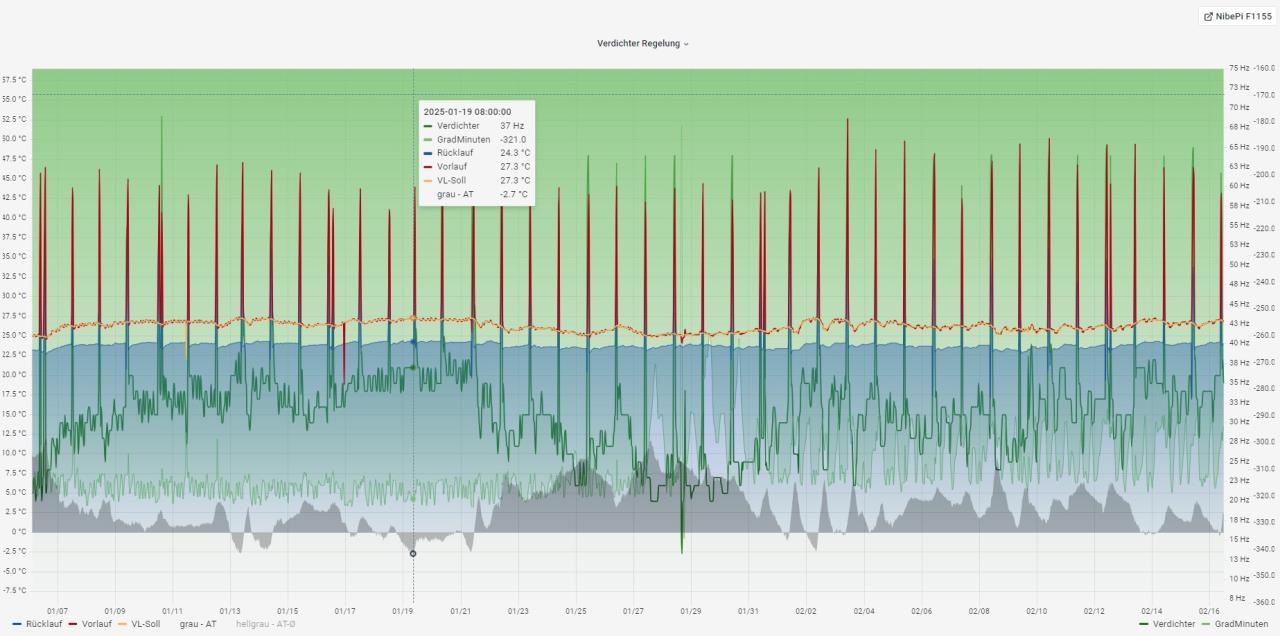The image size is (1280, 636).
Task: Click the outdoor temperature marker at 01/19
Action: coord(413,553)
